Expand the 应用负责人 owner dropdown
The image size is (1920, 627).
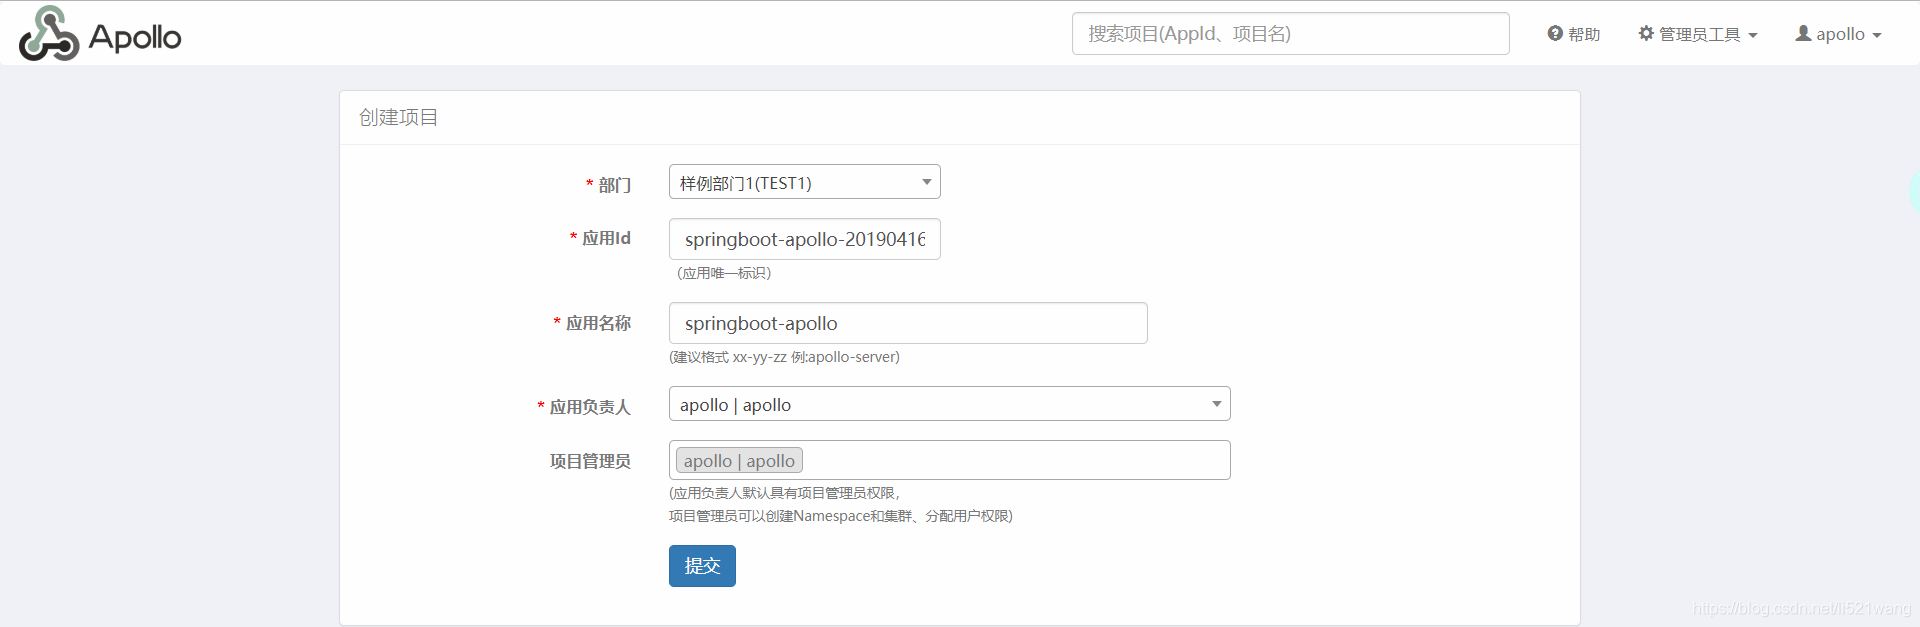click(x=949, y=404)
